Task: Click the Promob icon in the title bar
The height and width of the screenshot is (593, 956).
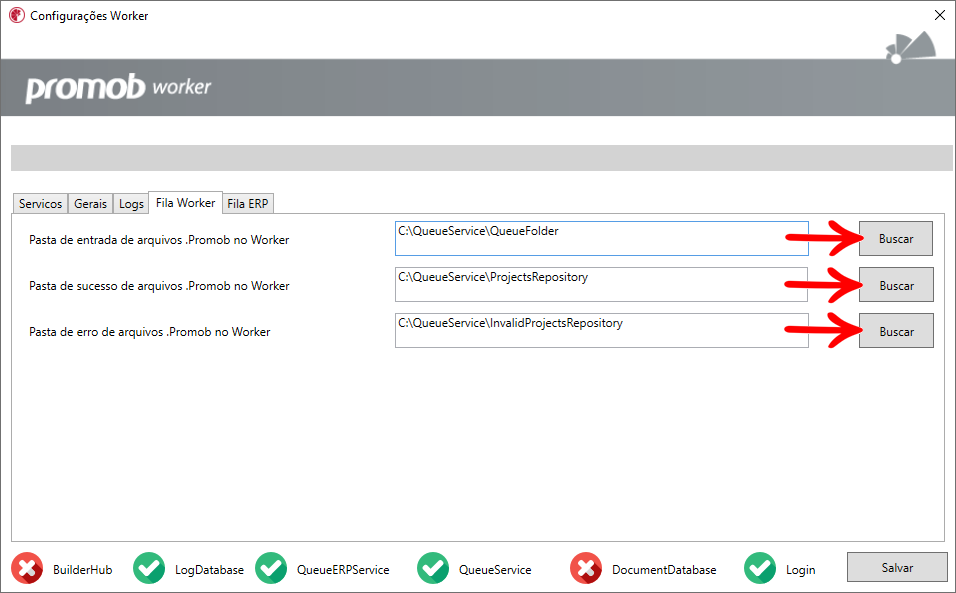Action: click(16, 15)
